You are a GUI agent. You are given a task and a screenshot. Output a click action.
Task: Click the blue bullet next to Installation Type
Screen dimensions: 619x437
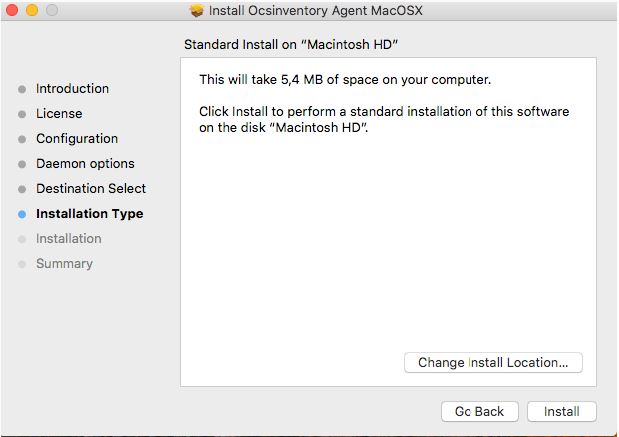point(22,214)
